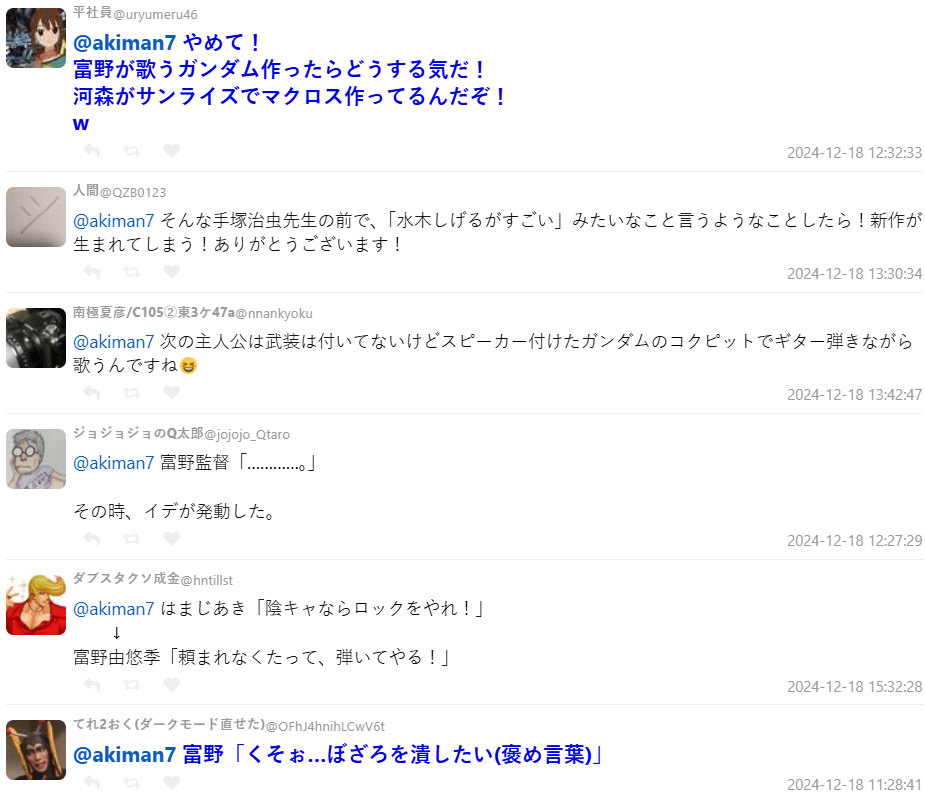Reply to jojojo_Qtaro's tweet

click(91, 538)
